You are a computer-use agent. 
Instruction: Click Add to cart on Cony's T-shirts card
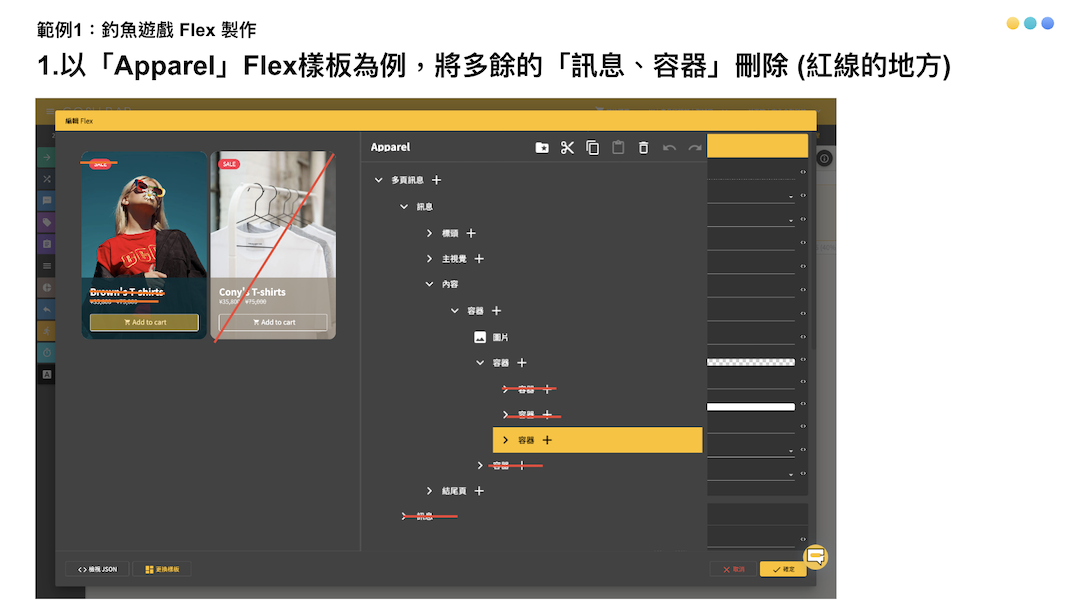(x=273, y=322)
